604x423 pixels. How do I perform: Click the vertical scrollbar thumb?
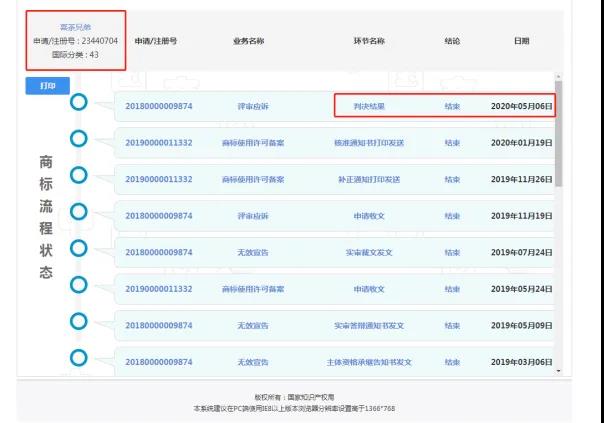(559, 134)
